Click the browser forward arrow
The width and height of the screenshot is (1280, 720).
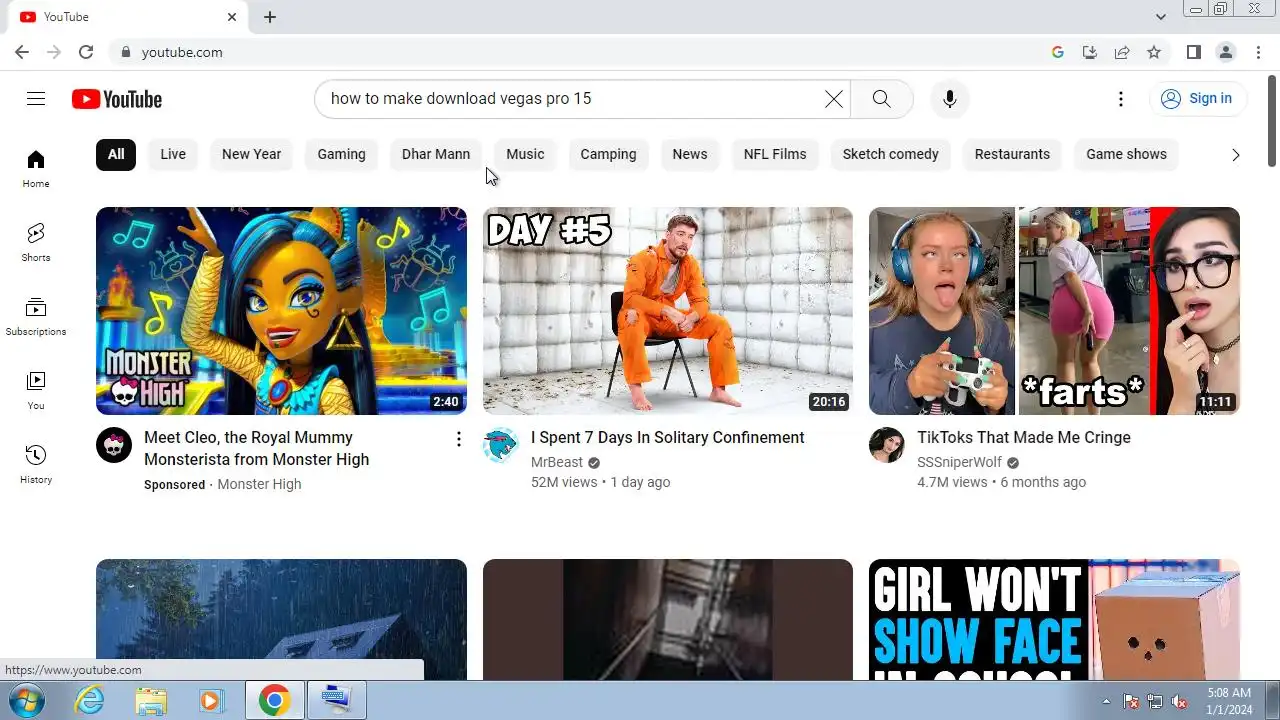tap(54, 52)
